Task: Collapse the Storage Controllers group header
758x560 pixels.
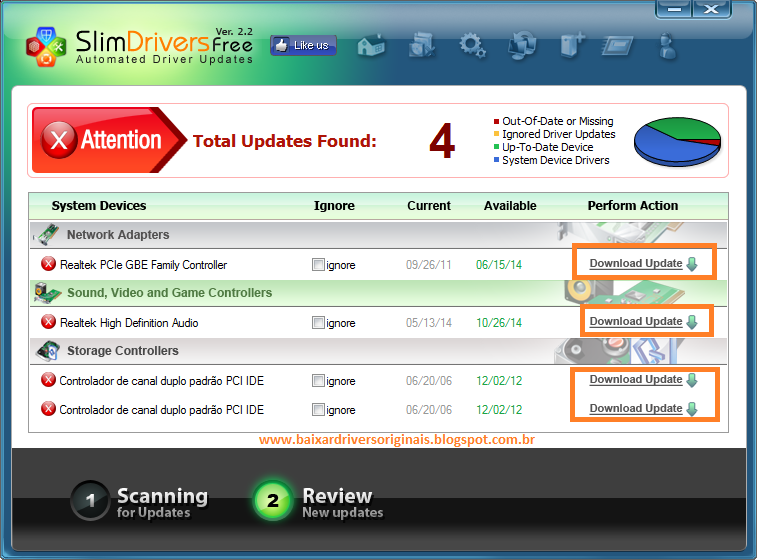Action: pos(379,351)
